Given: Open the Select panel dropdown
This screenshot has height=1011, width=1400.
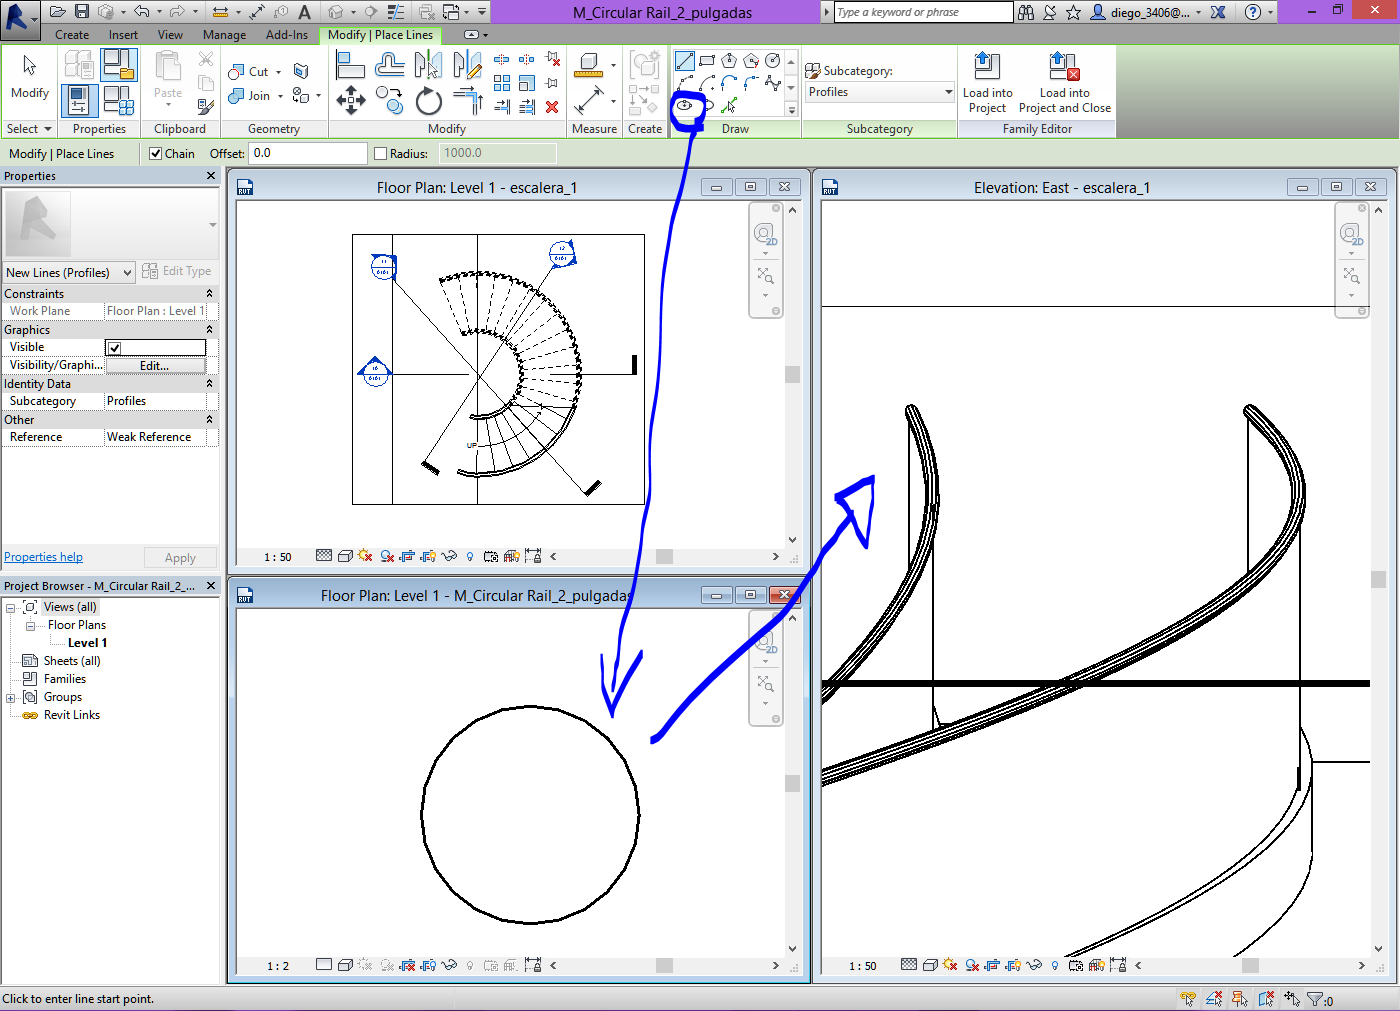Looking at the screenshot, I should click(x=28, y=129).
